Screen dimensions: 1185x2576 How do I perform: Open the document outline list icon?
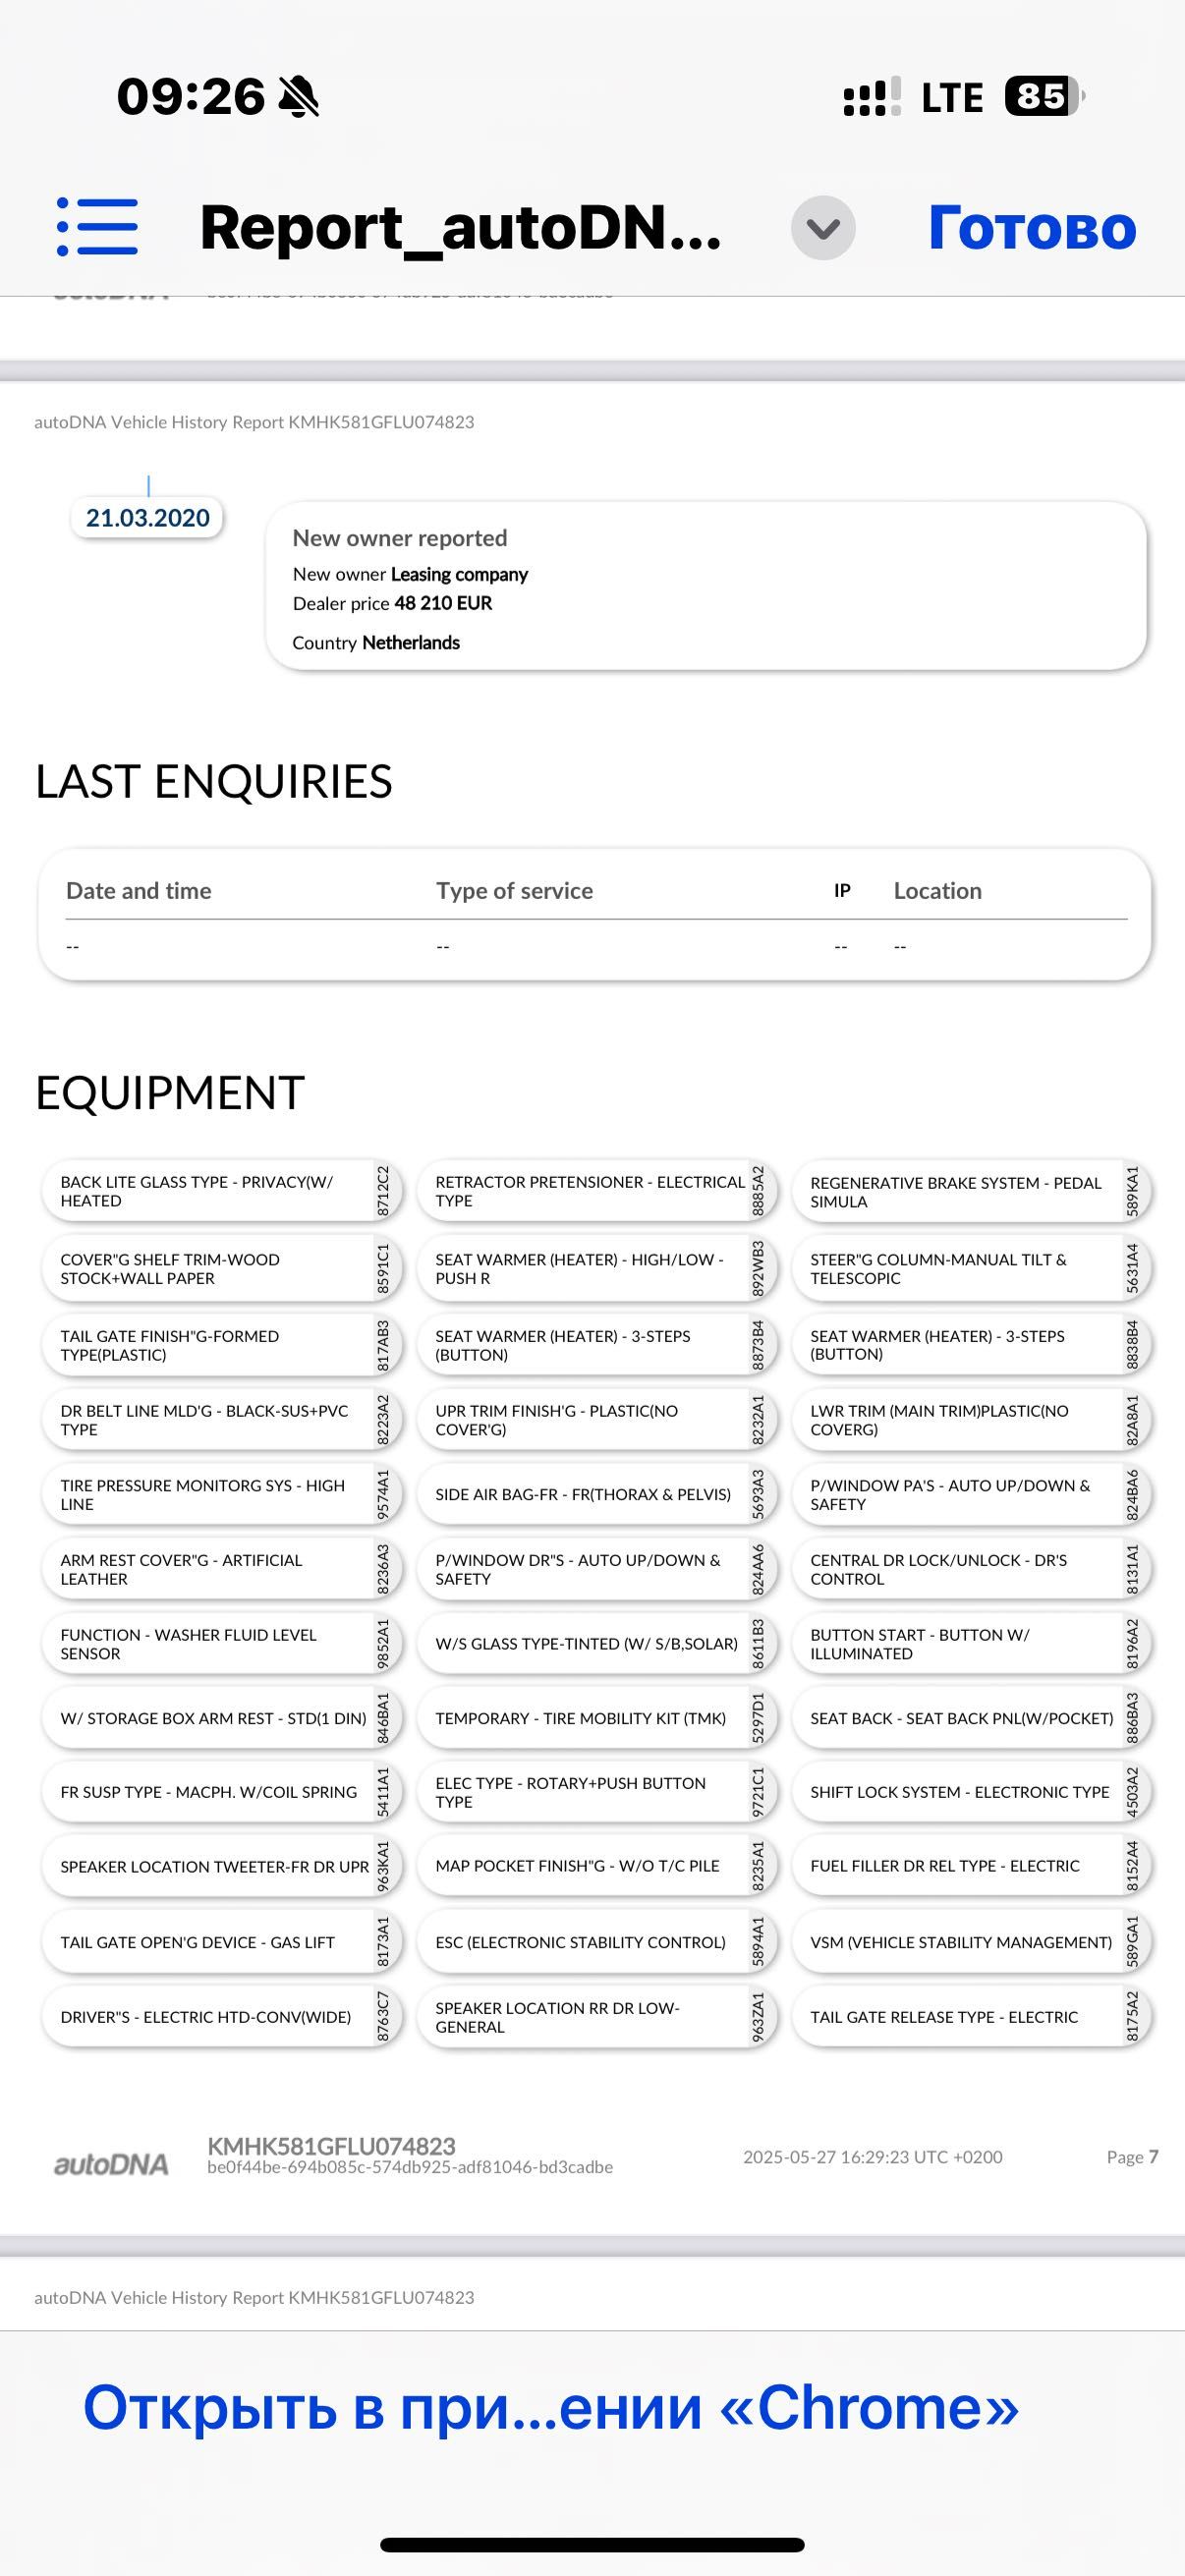click(97, 227)
